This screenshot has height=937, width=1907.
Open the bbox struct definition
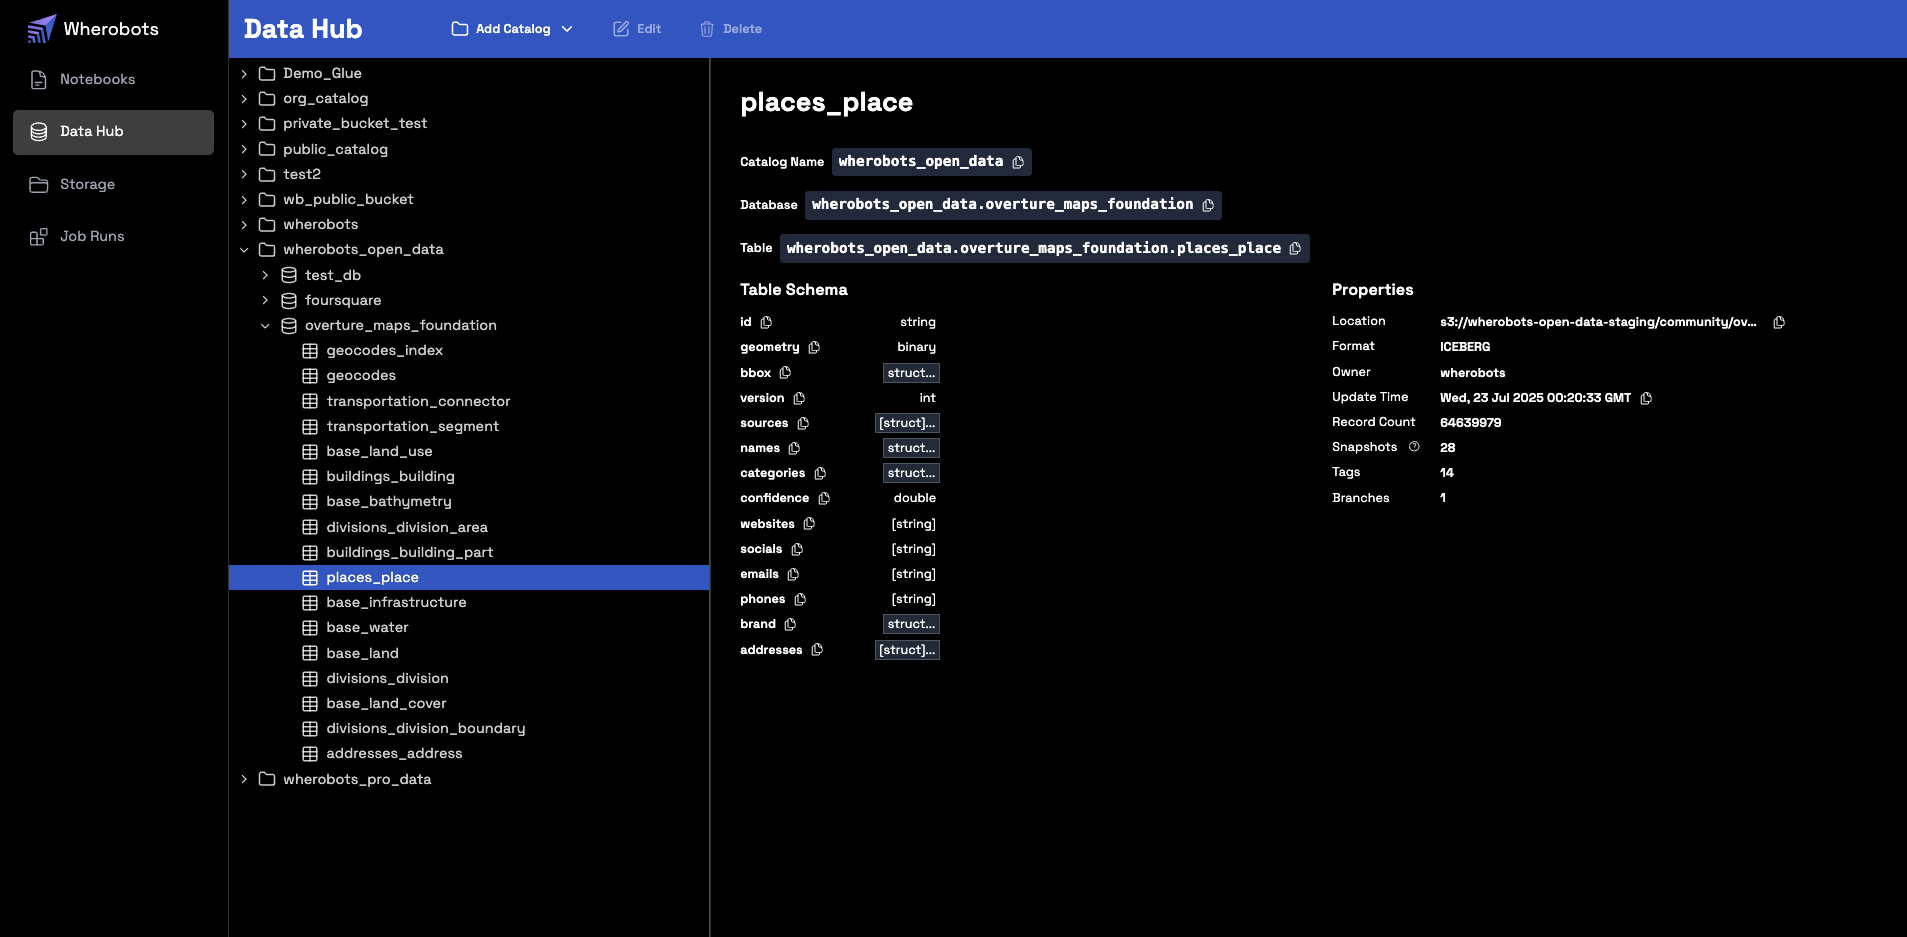pos(911,372)
